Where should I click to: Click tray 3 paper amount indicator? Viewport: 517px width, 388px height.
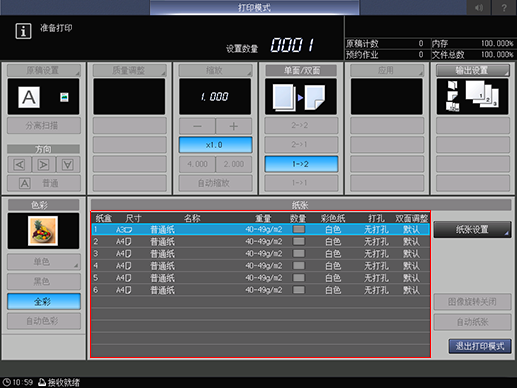pos(299,254)
